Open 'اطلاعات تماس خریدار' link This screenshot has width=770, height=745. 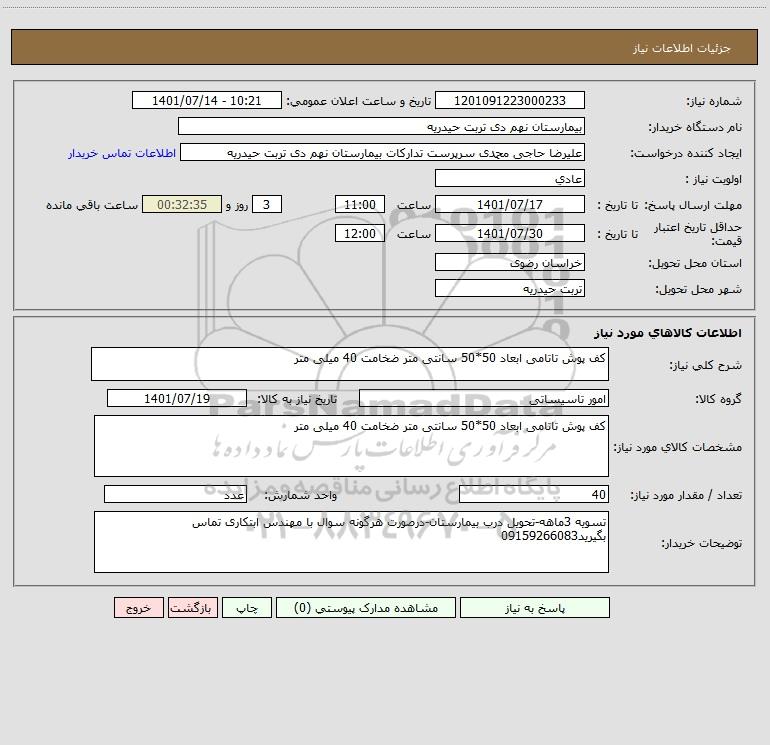[122, 153]
